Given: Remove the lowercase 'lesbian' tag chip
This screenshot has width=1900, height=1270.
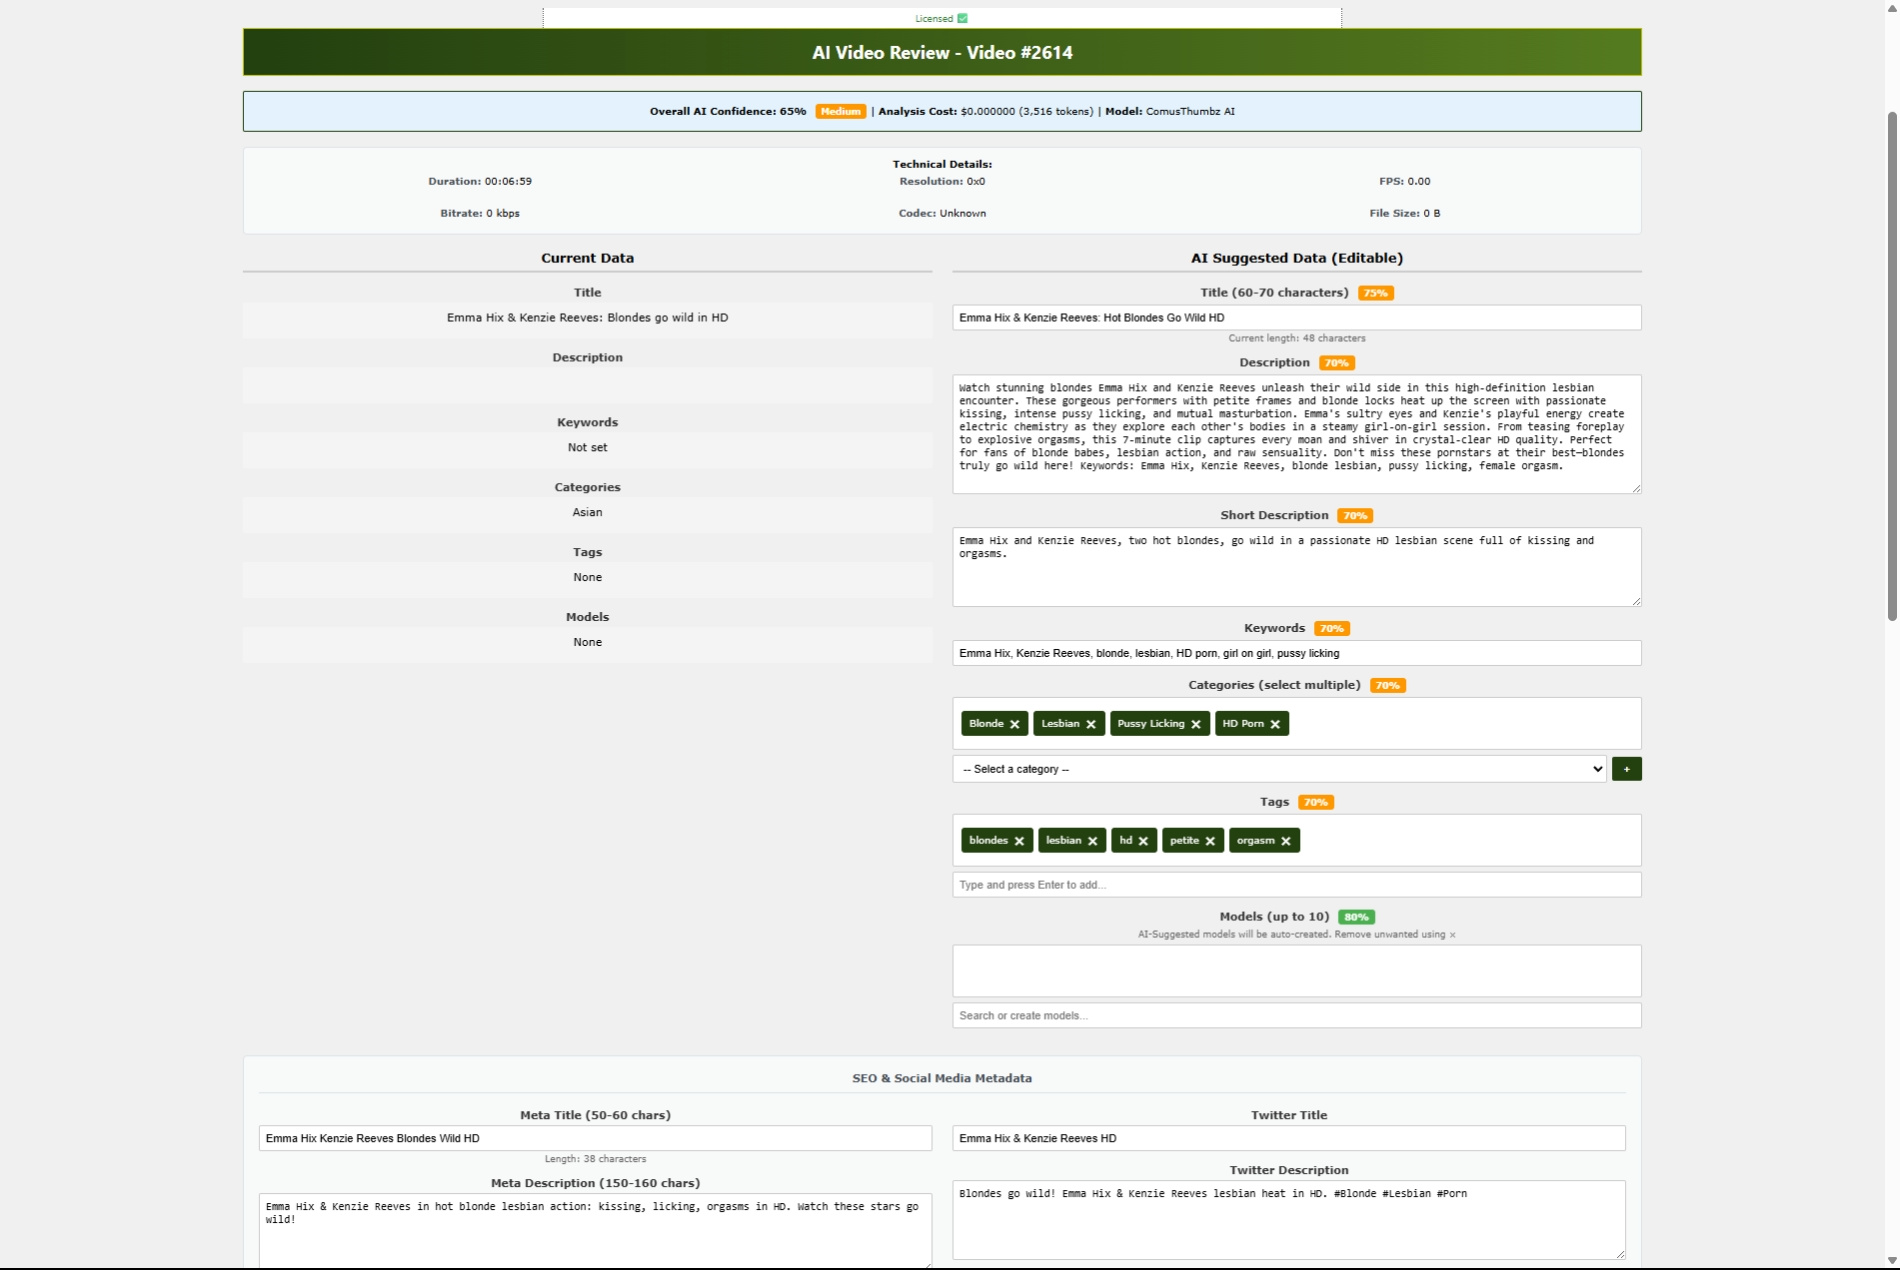Looking at the screenshot, I should click(x=1093, y=841).
